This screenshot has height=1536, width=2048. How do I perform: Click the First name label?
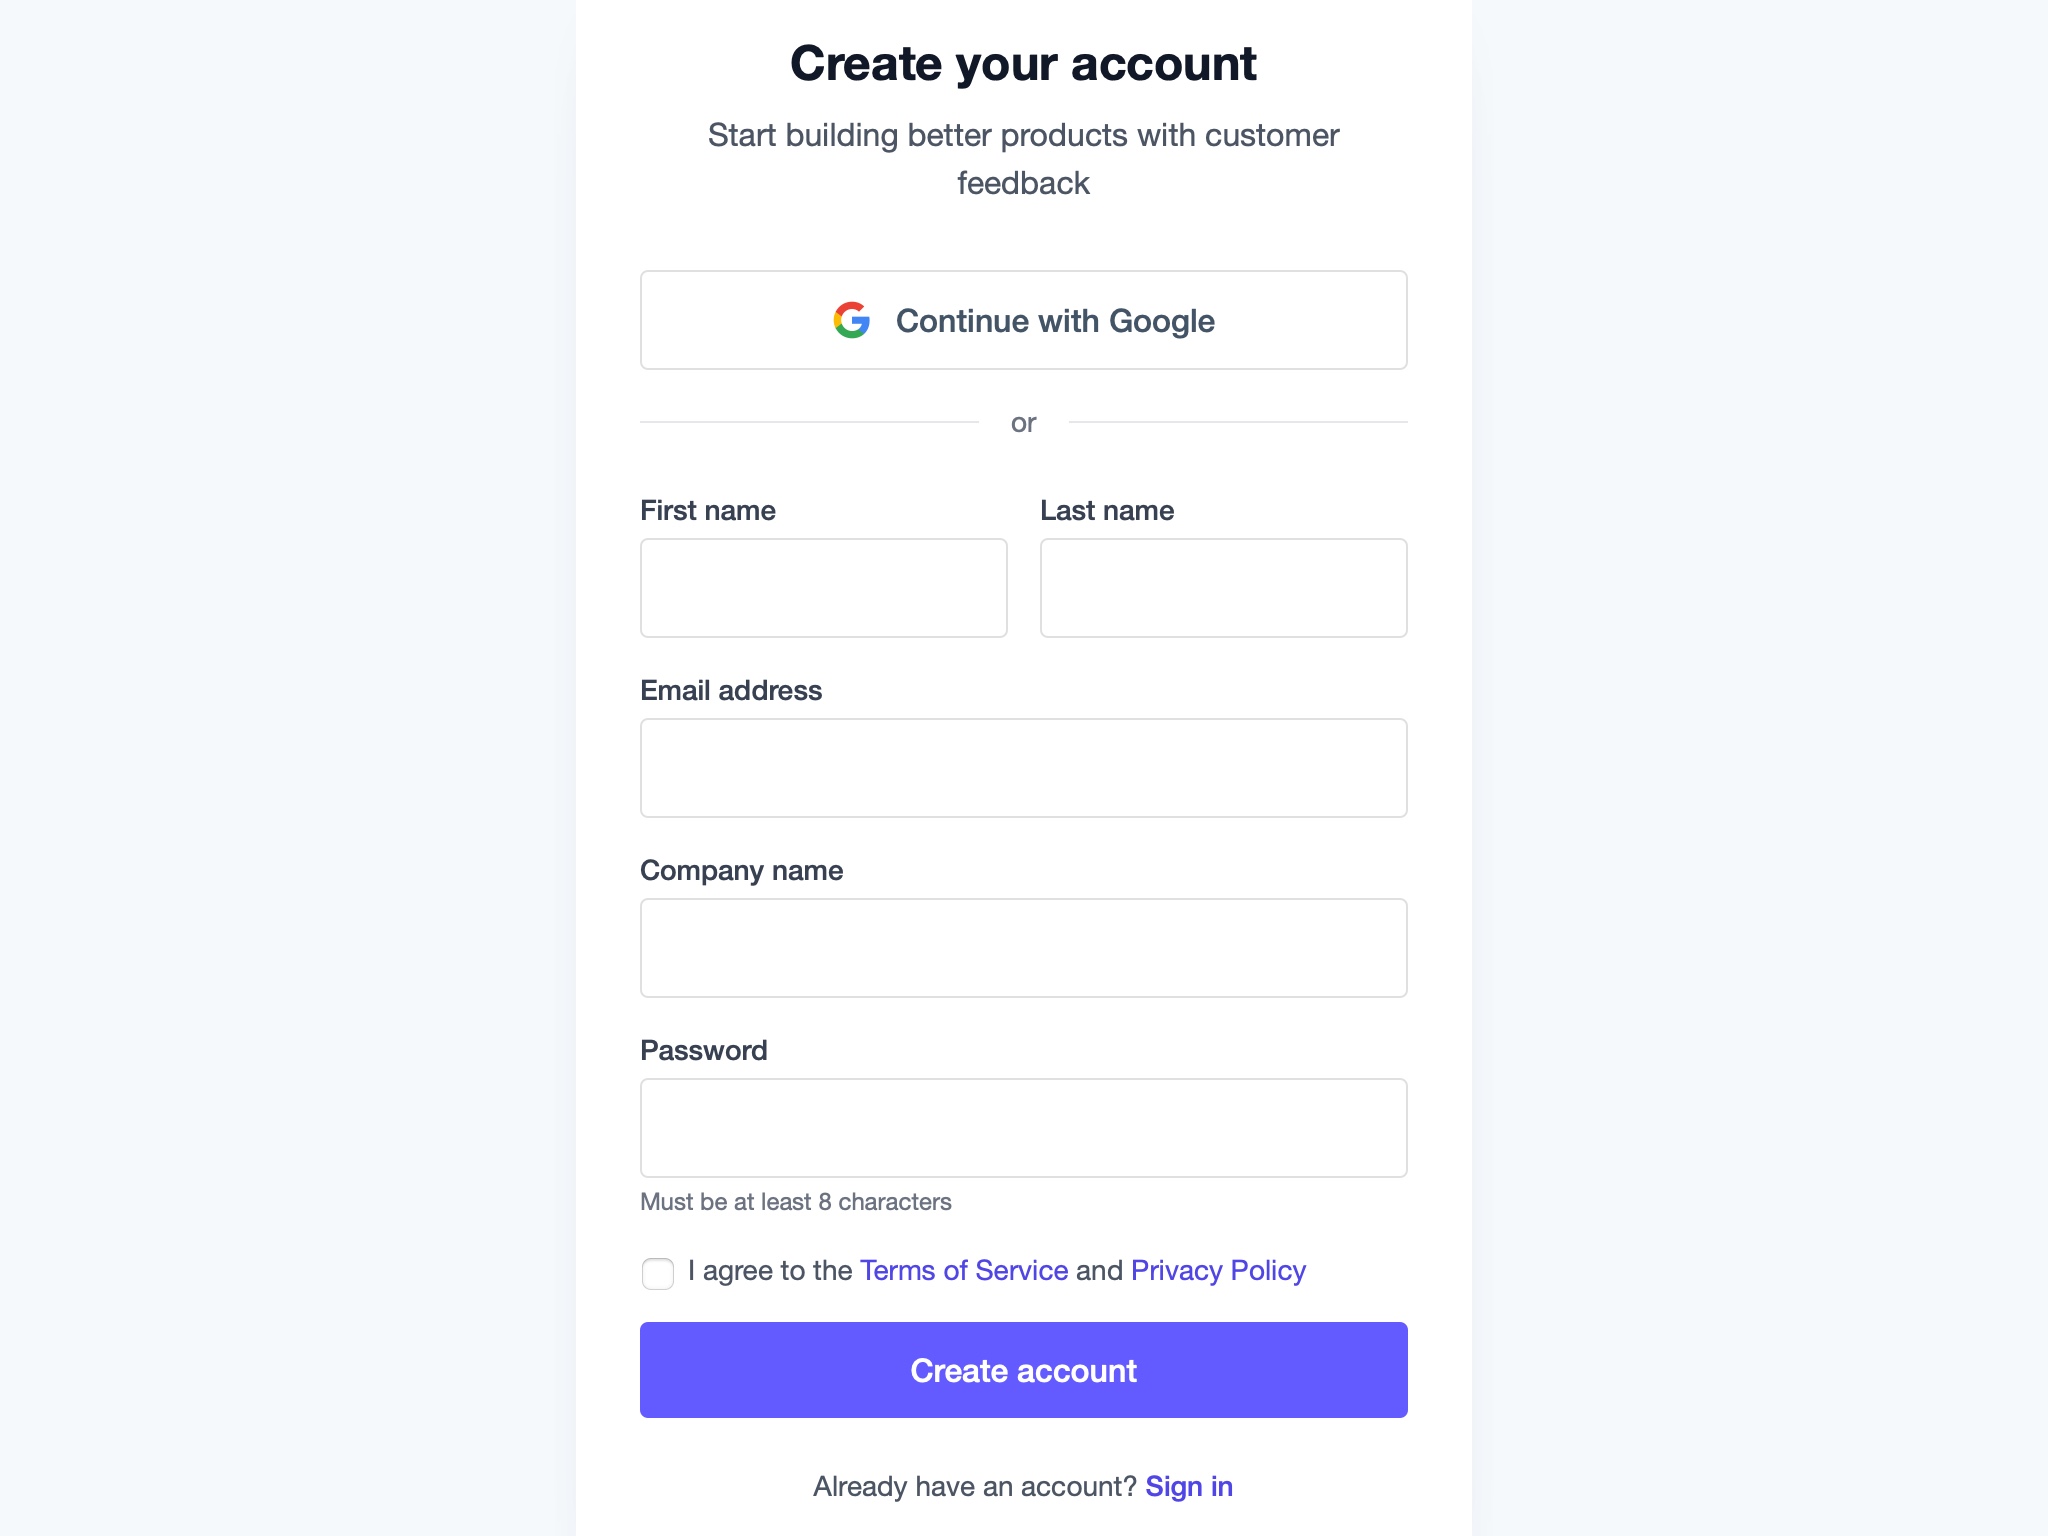(707, 510)
